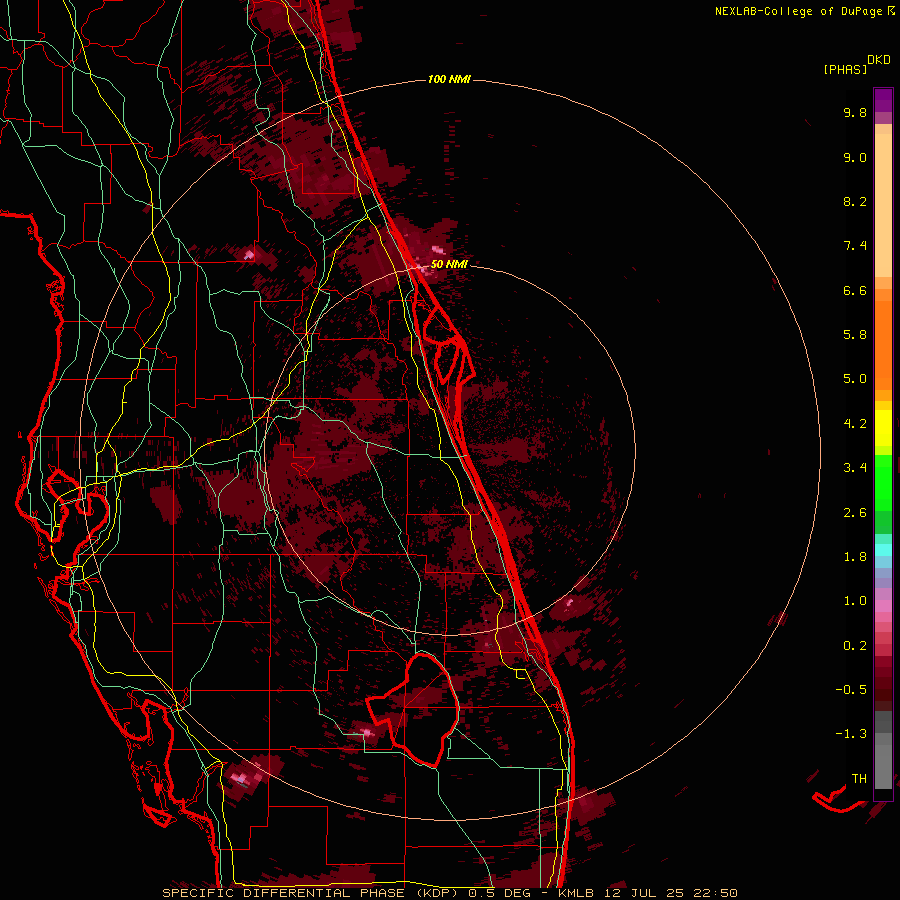Click the bright green segment of color bar

click(x=883, y=482)
